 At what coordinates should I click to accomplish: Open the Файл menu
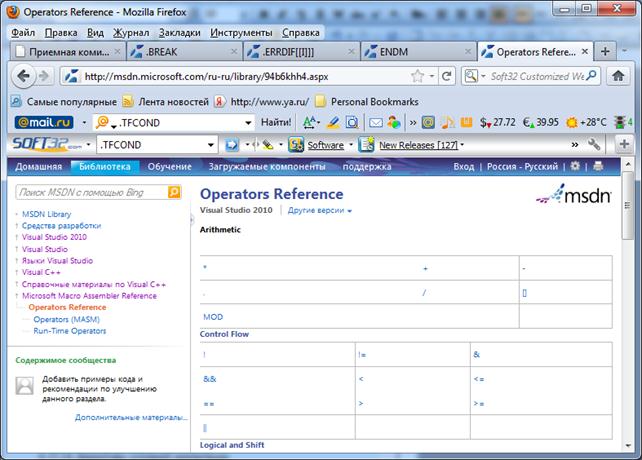[x=23, y=33]
